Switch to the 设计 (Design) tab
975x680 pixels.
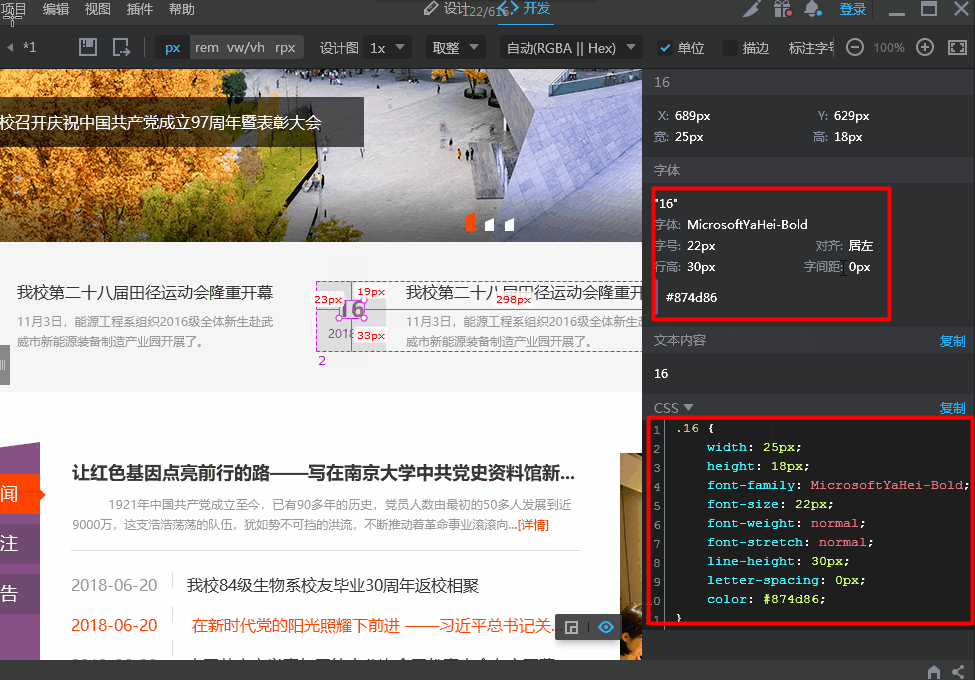pos(447,9)
